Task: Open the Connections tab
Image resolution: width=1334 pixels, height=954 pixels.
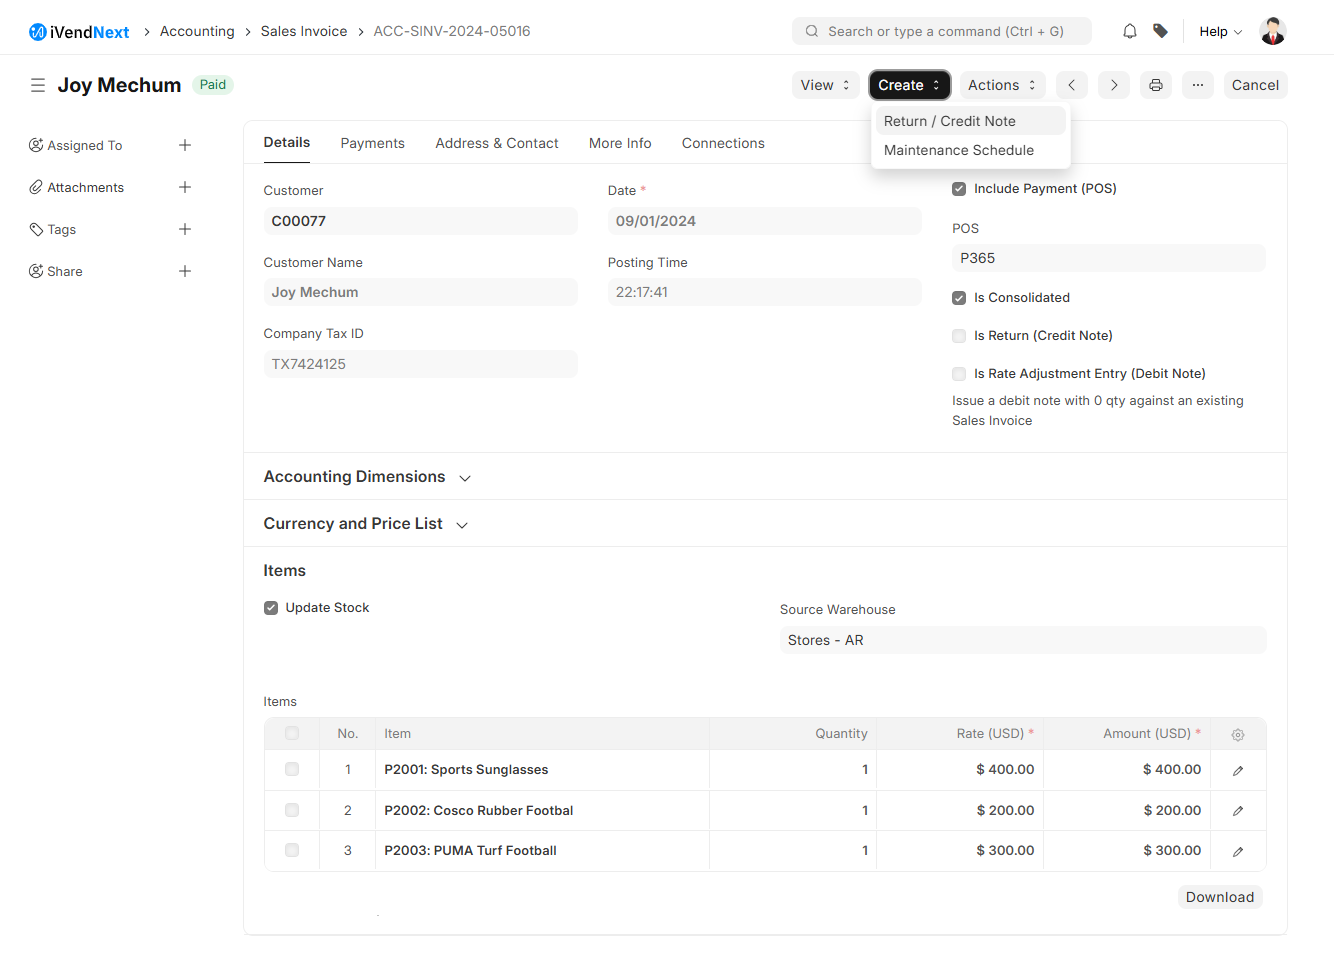Action: pyautogui.click(x=723, y=143)
